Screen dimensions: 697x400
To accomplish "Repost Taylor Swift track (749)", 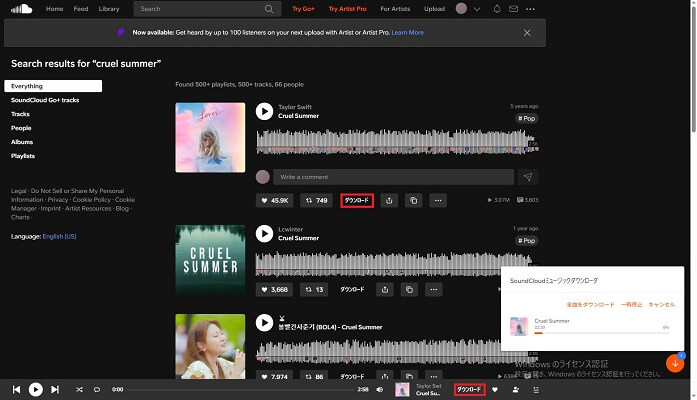I will [x=316, y=200].
